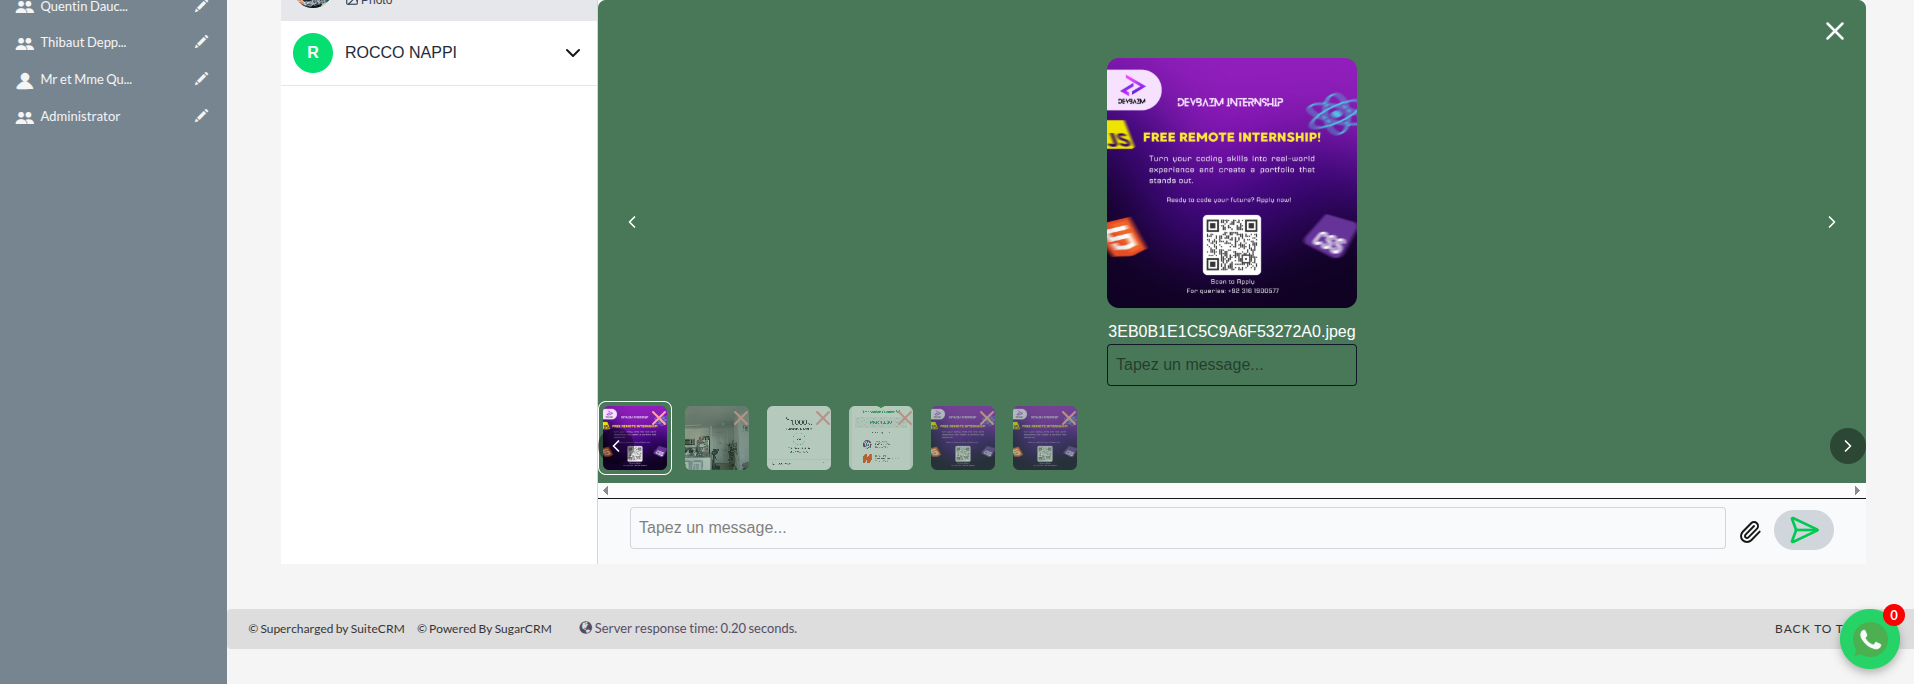The image size is (1914, 684).
Task: Close the image preview with the white X
Action: 1835,31
